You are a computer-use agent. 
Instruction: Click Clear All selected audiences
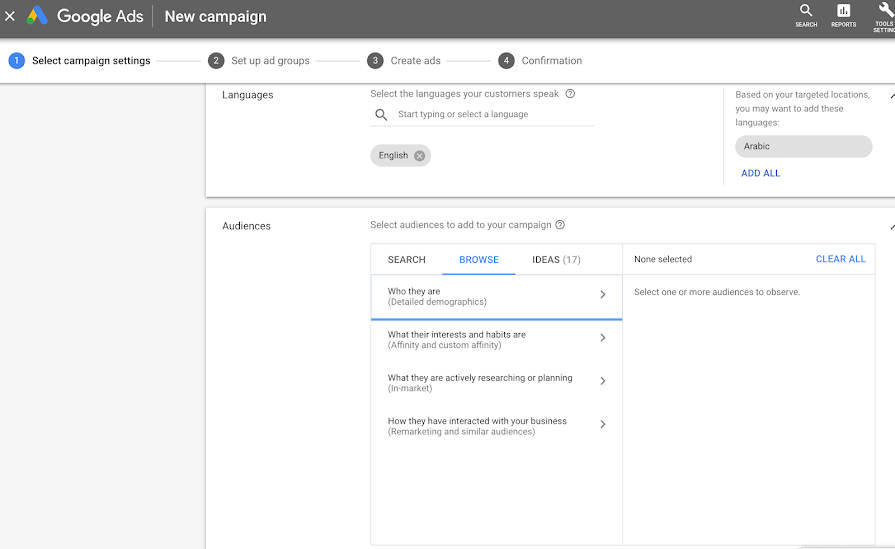pyautogui.click(x=840, y=259)
